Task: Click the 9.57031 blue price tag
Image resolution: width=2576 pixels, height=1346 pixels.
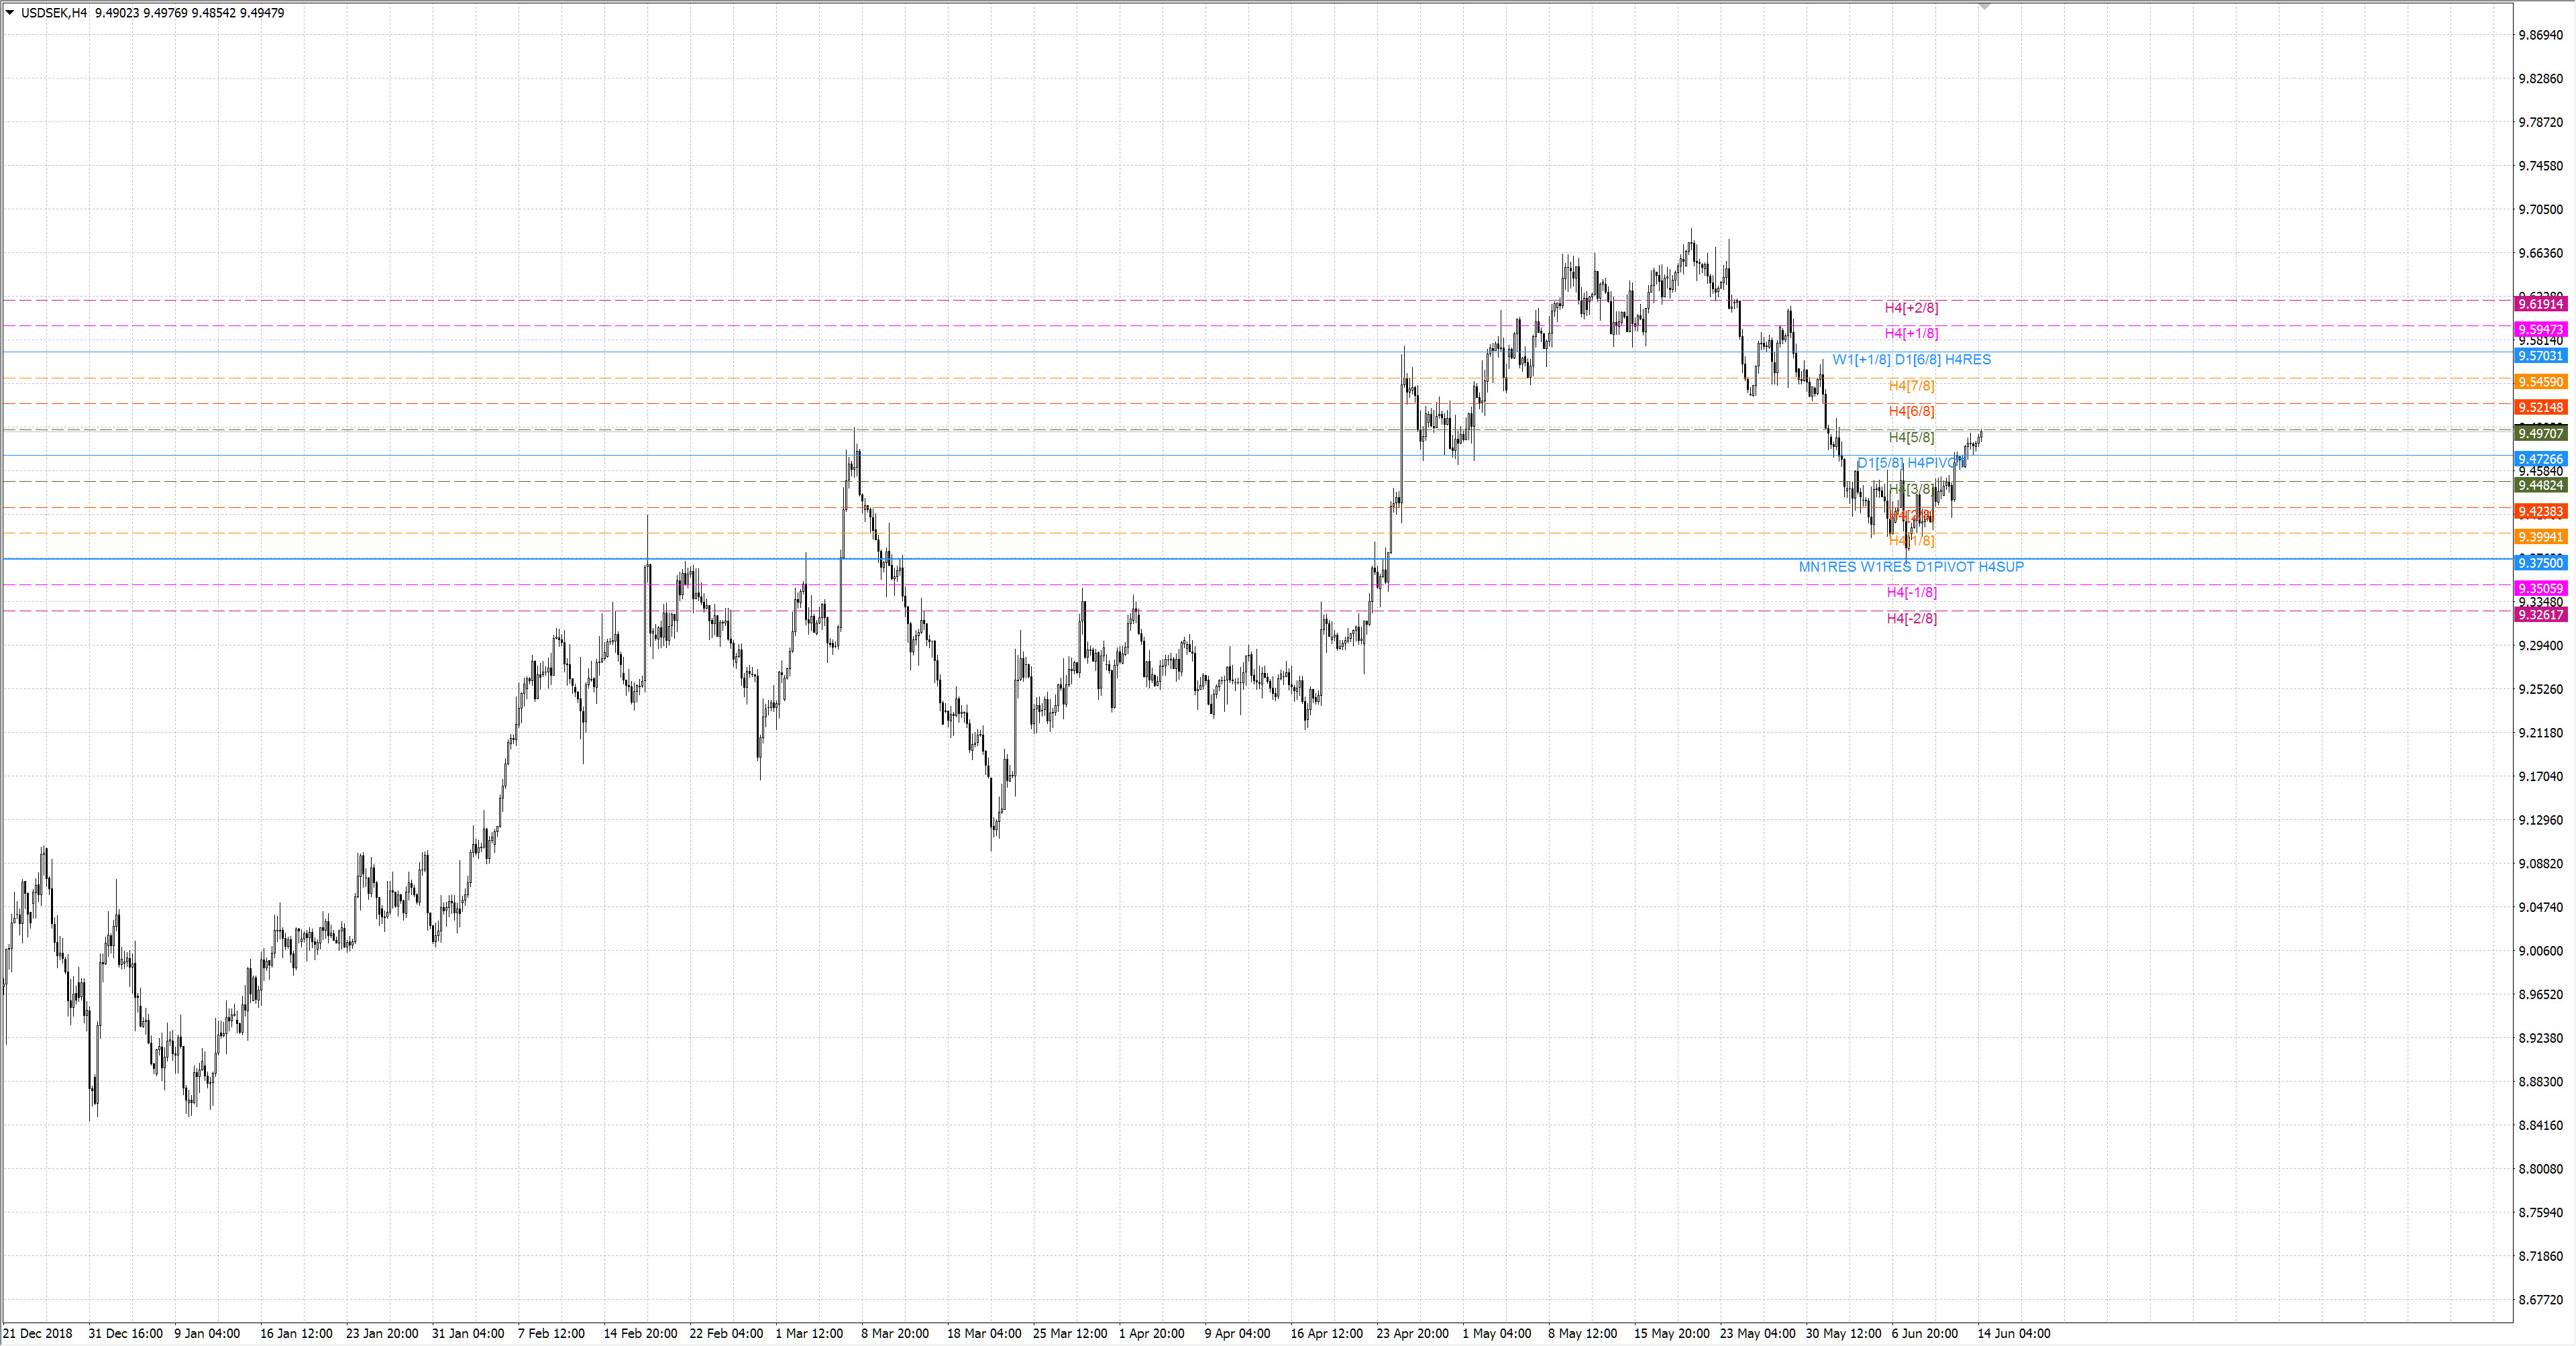Action: pos(2541,356)
